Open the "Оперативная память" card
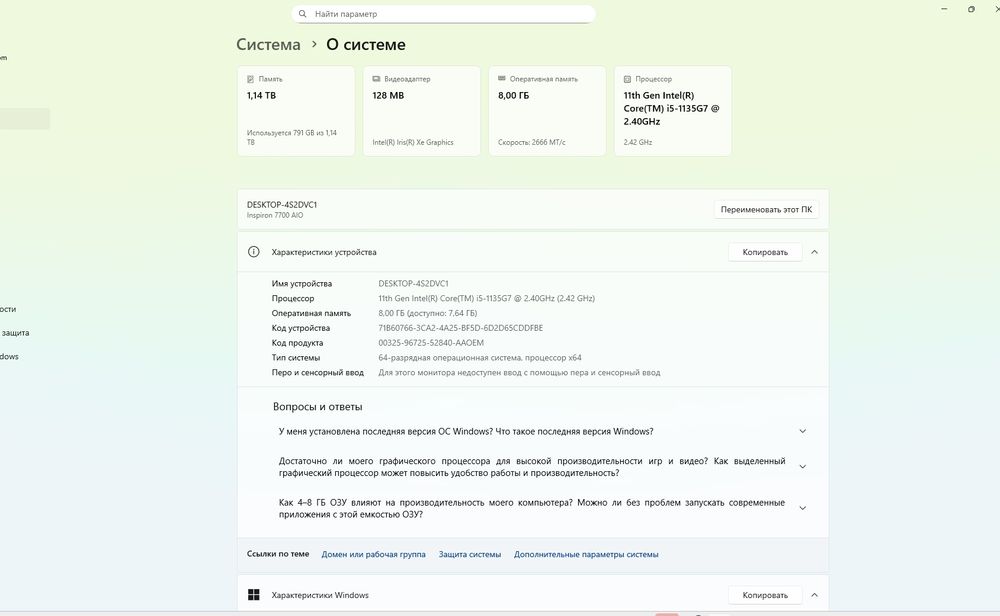 [547, 111]
